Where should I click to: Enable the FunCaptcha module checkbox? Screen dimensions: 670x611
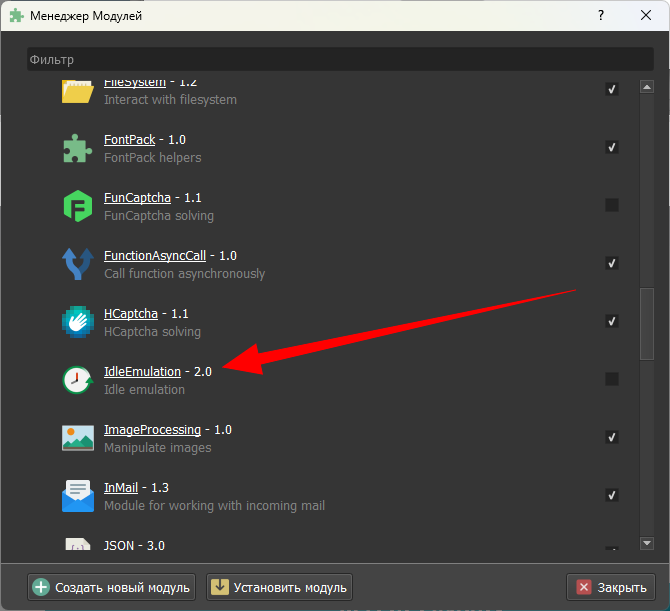(x=612, y=206)
